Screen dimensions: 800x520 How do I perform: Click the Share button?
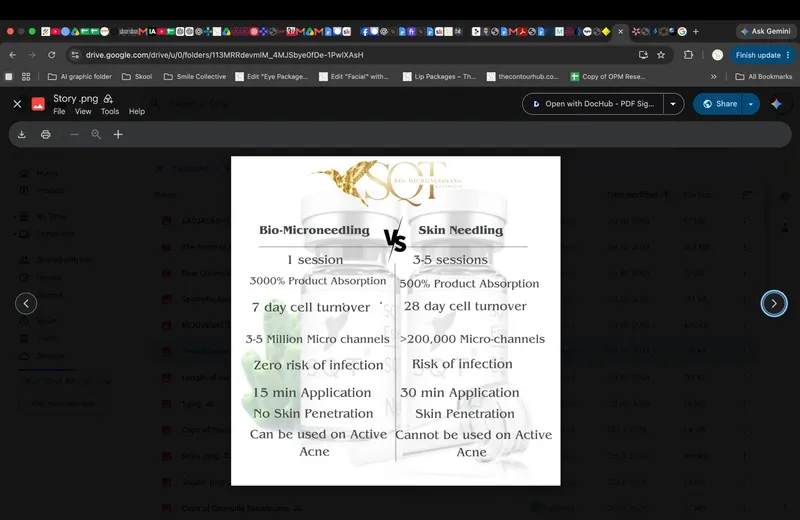pyautogui.click(x=719, y=104)
